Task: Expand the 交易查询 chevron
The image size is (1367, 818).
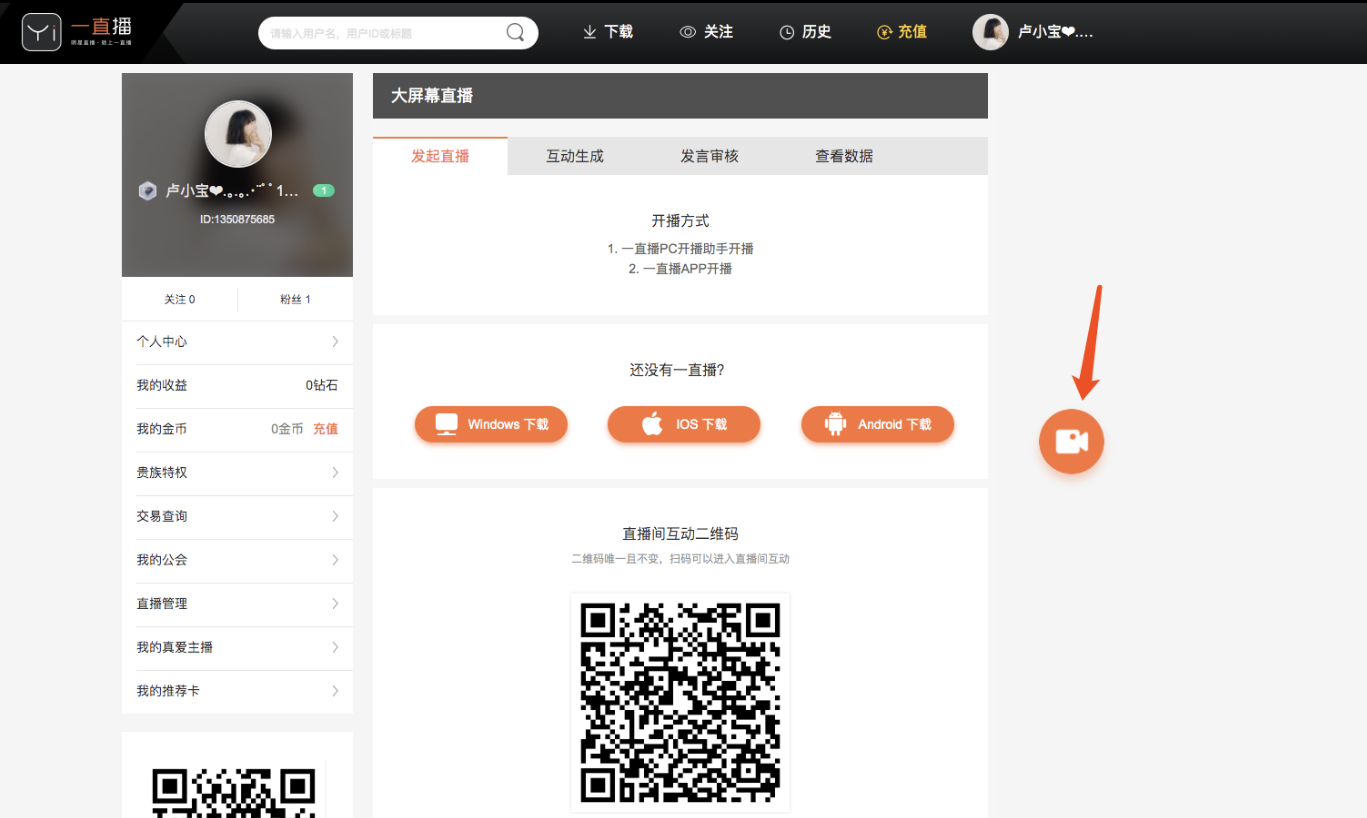Action: (x=335, y=516)
